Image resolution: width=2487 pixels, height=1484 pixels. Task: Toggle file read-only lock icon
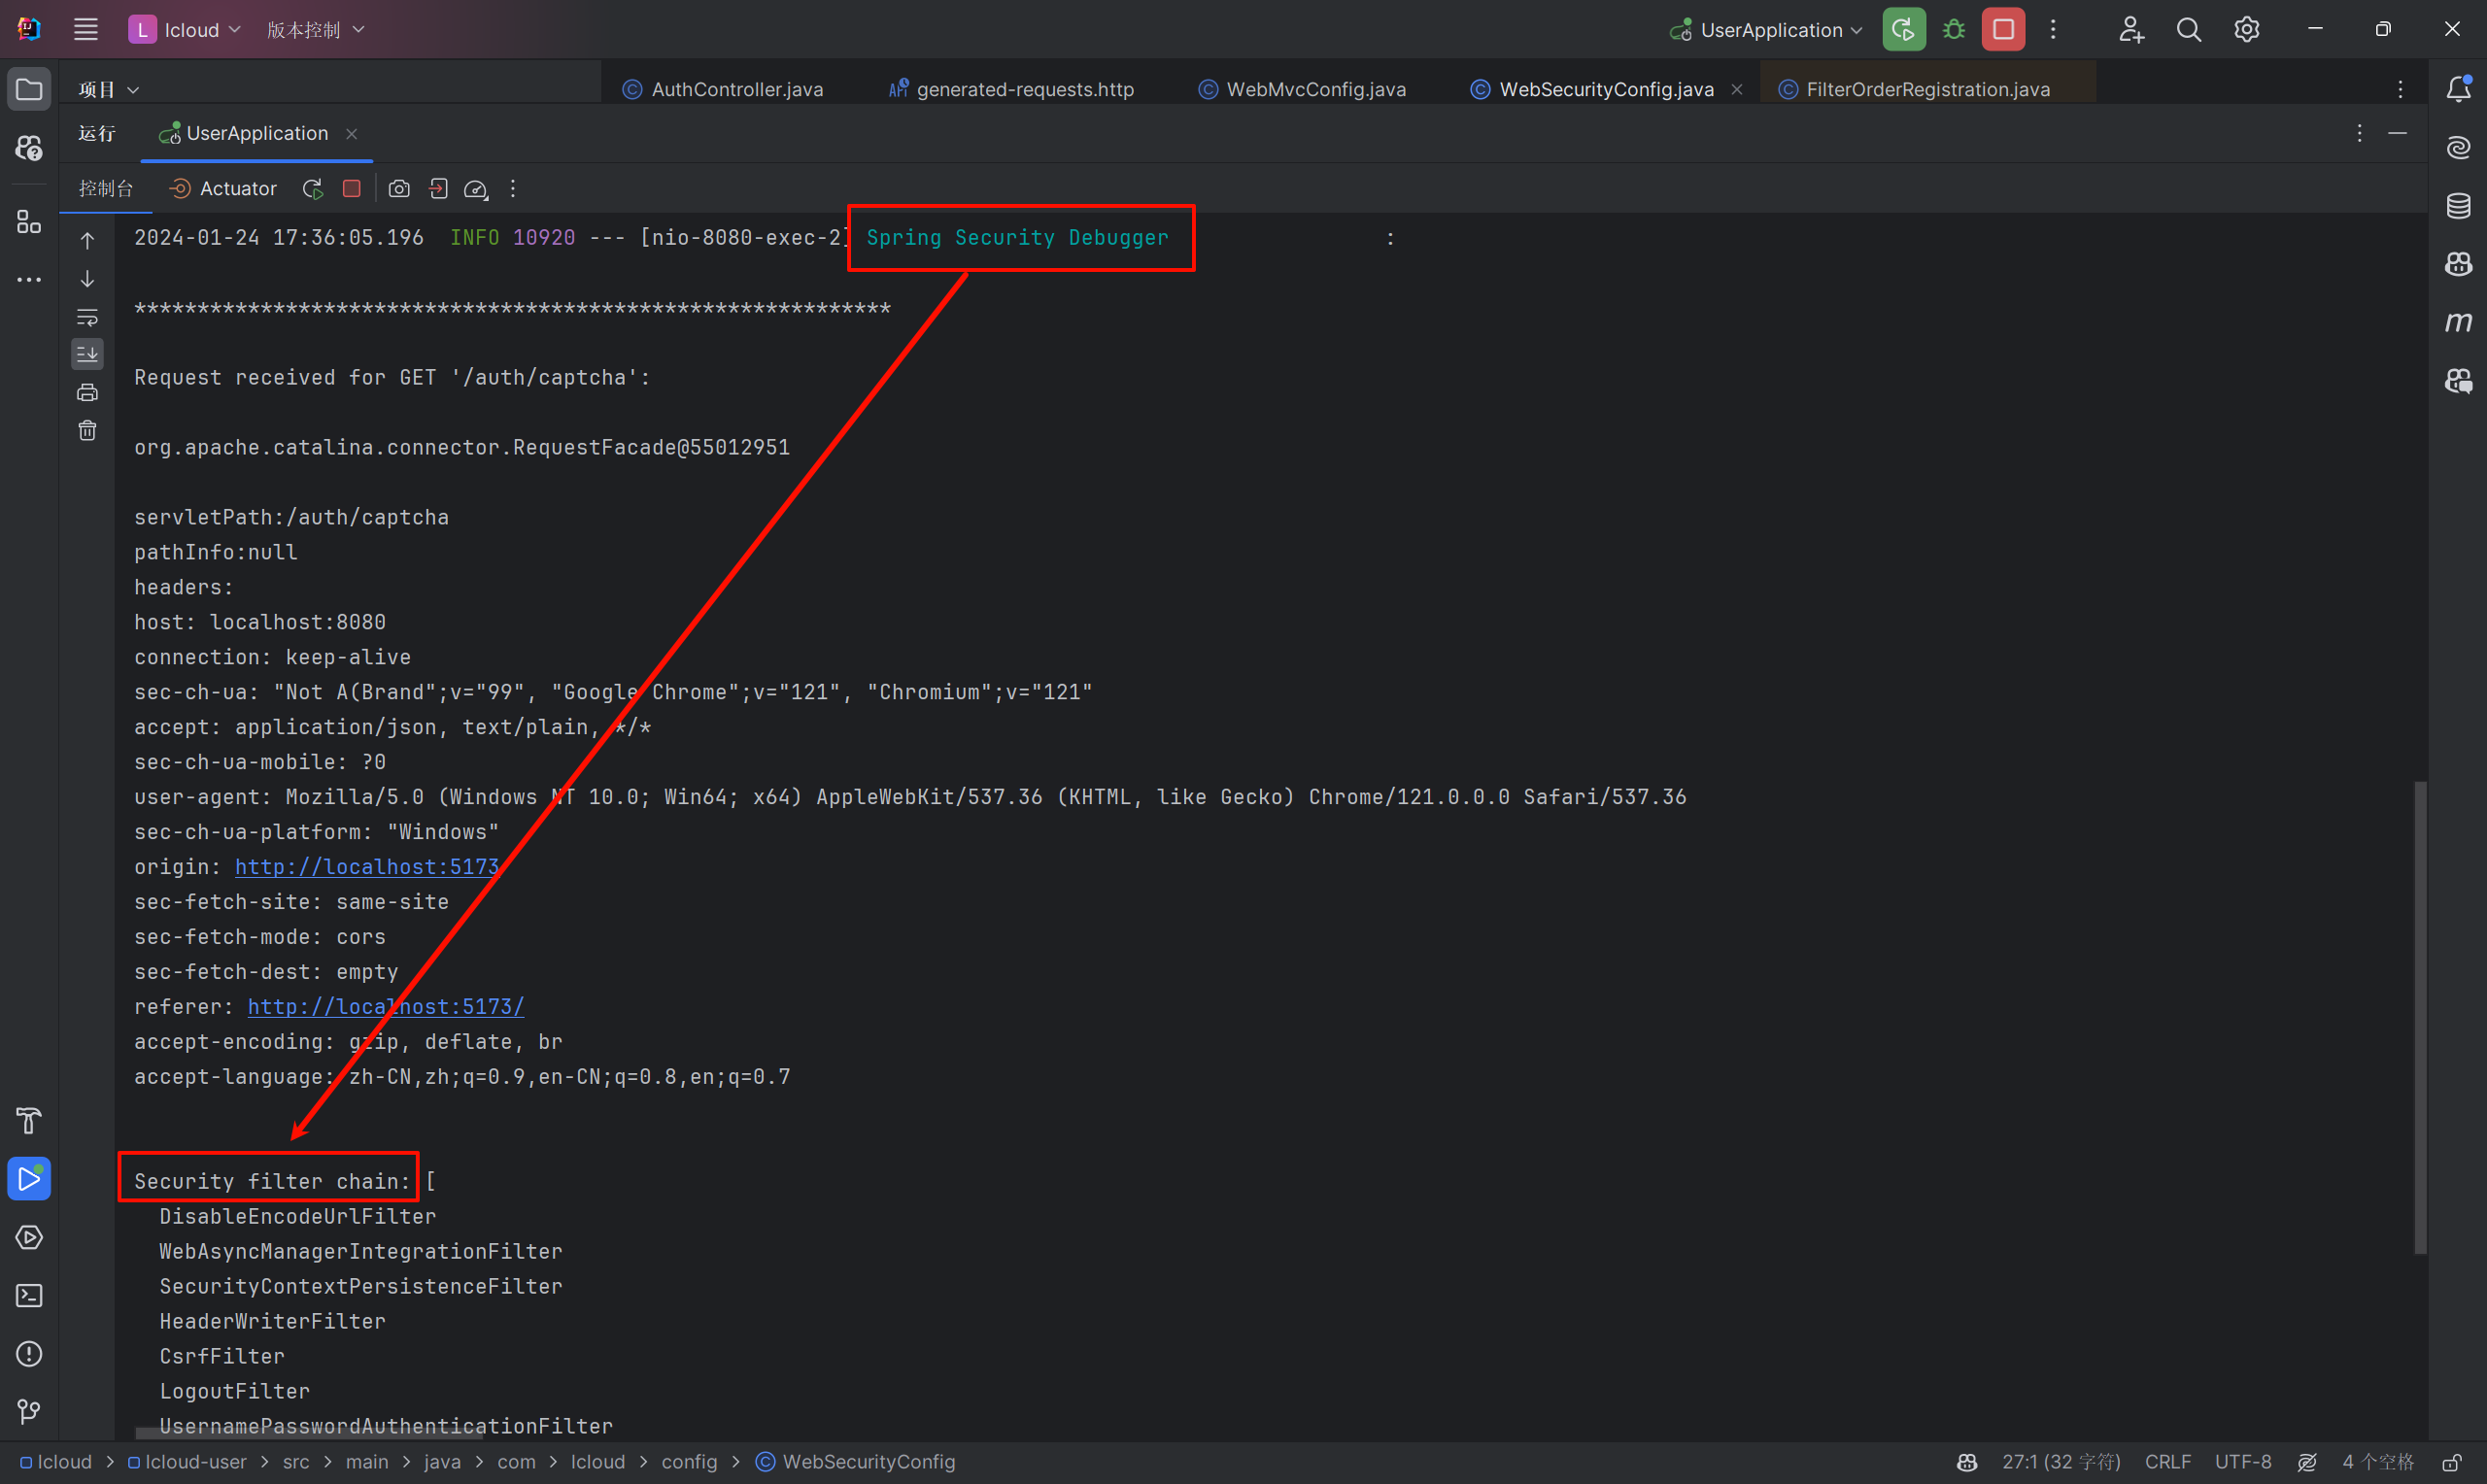2451,1462
